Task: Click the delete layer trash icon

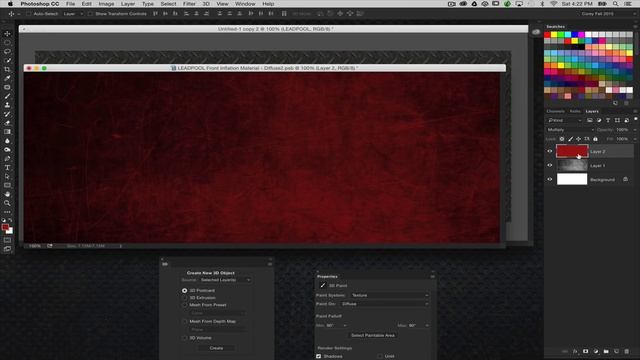Action: [x=627, y=351]
